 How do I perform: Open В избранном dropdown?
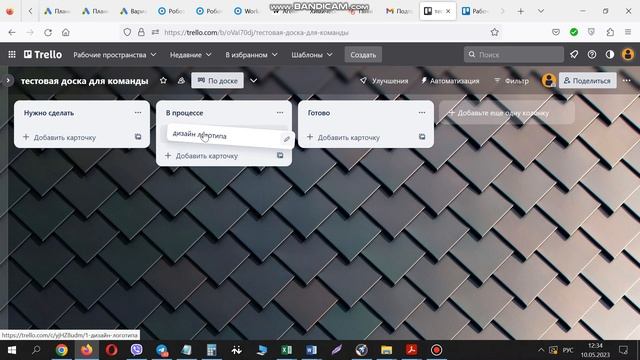pos(251,55)
